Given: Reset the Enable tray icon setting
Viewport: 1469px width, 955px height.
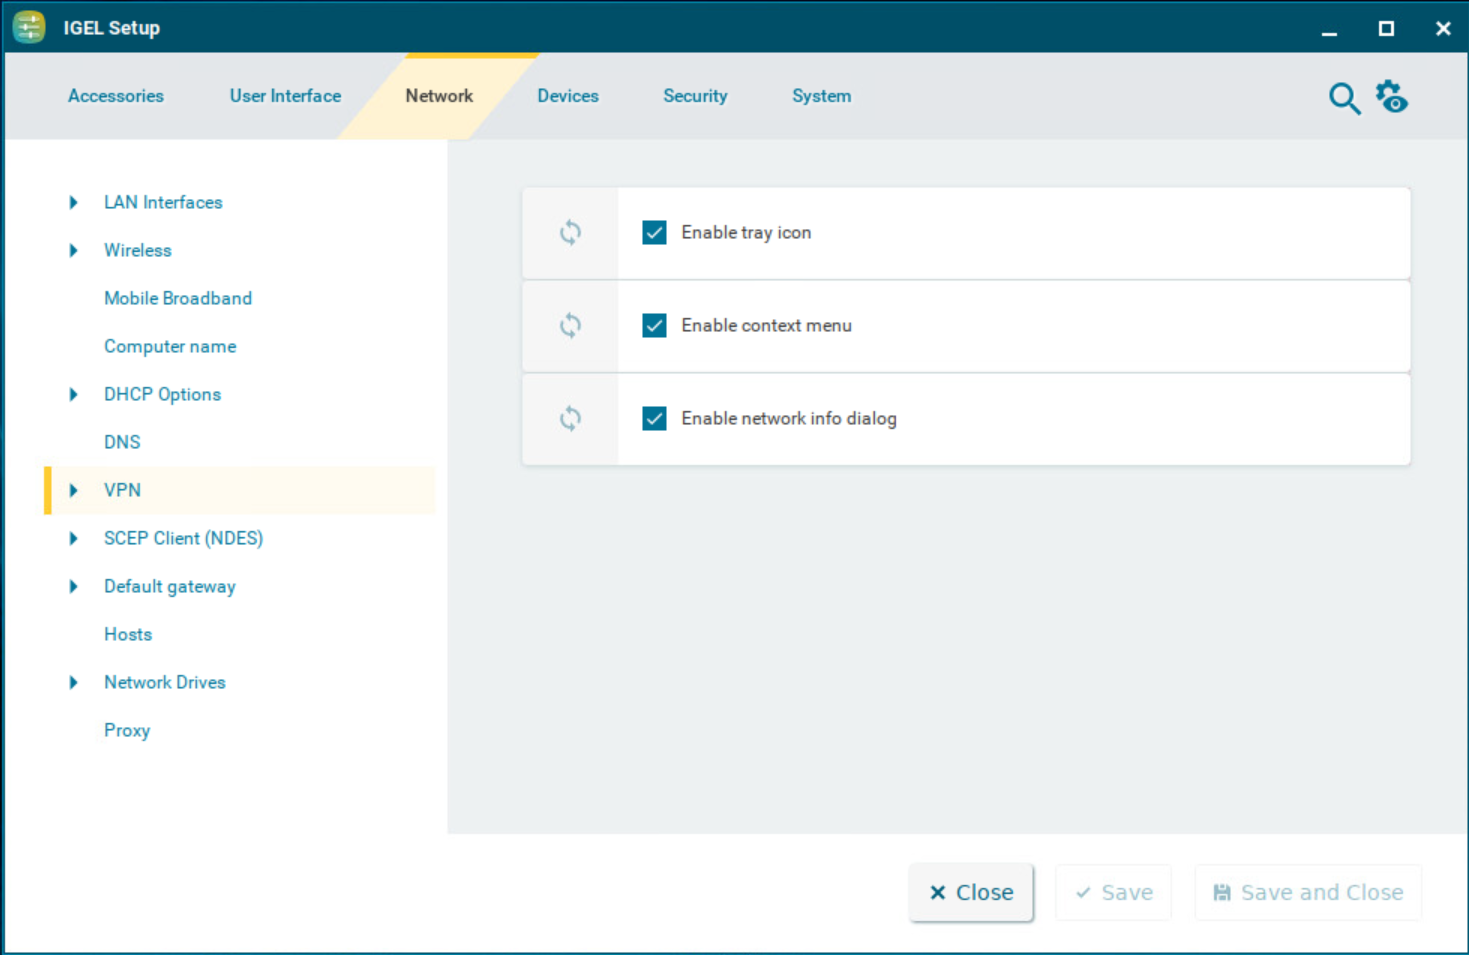Looking at the screenshot, I should coord(570,233).
